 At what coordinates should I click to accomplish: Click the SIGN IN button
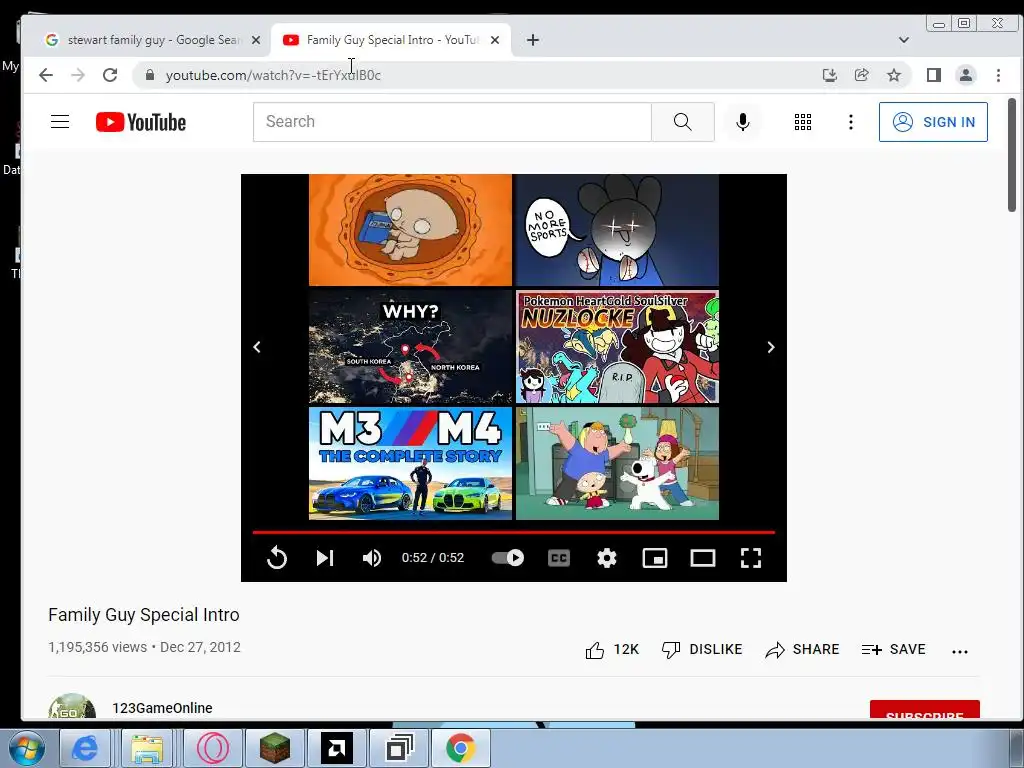pyautogui.click(x=933, y=122)
